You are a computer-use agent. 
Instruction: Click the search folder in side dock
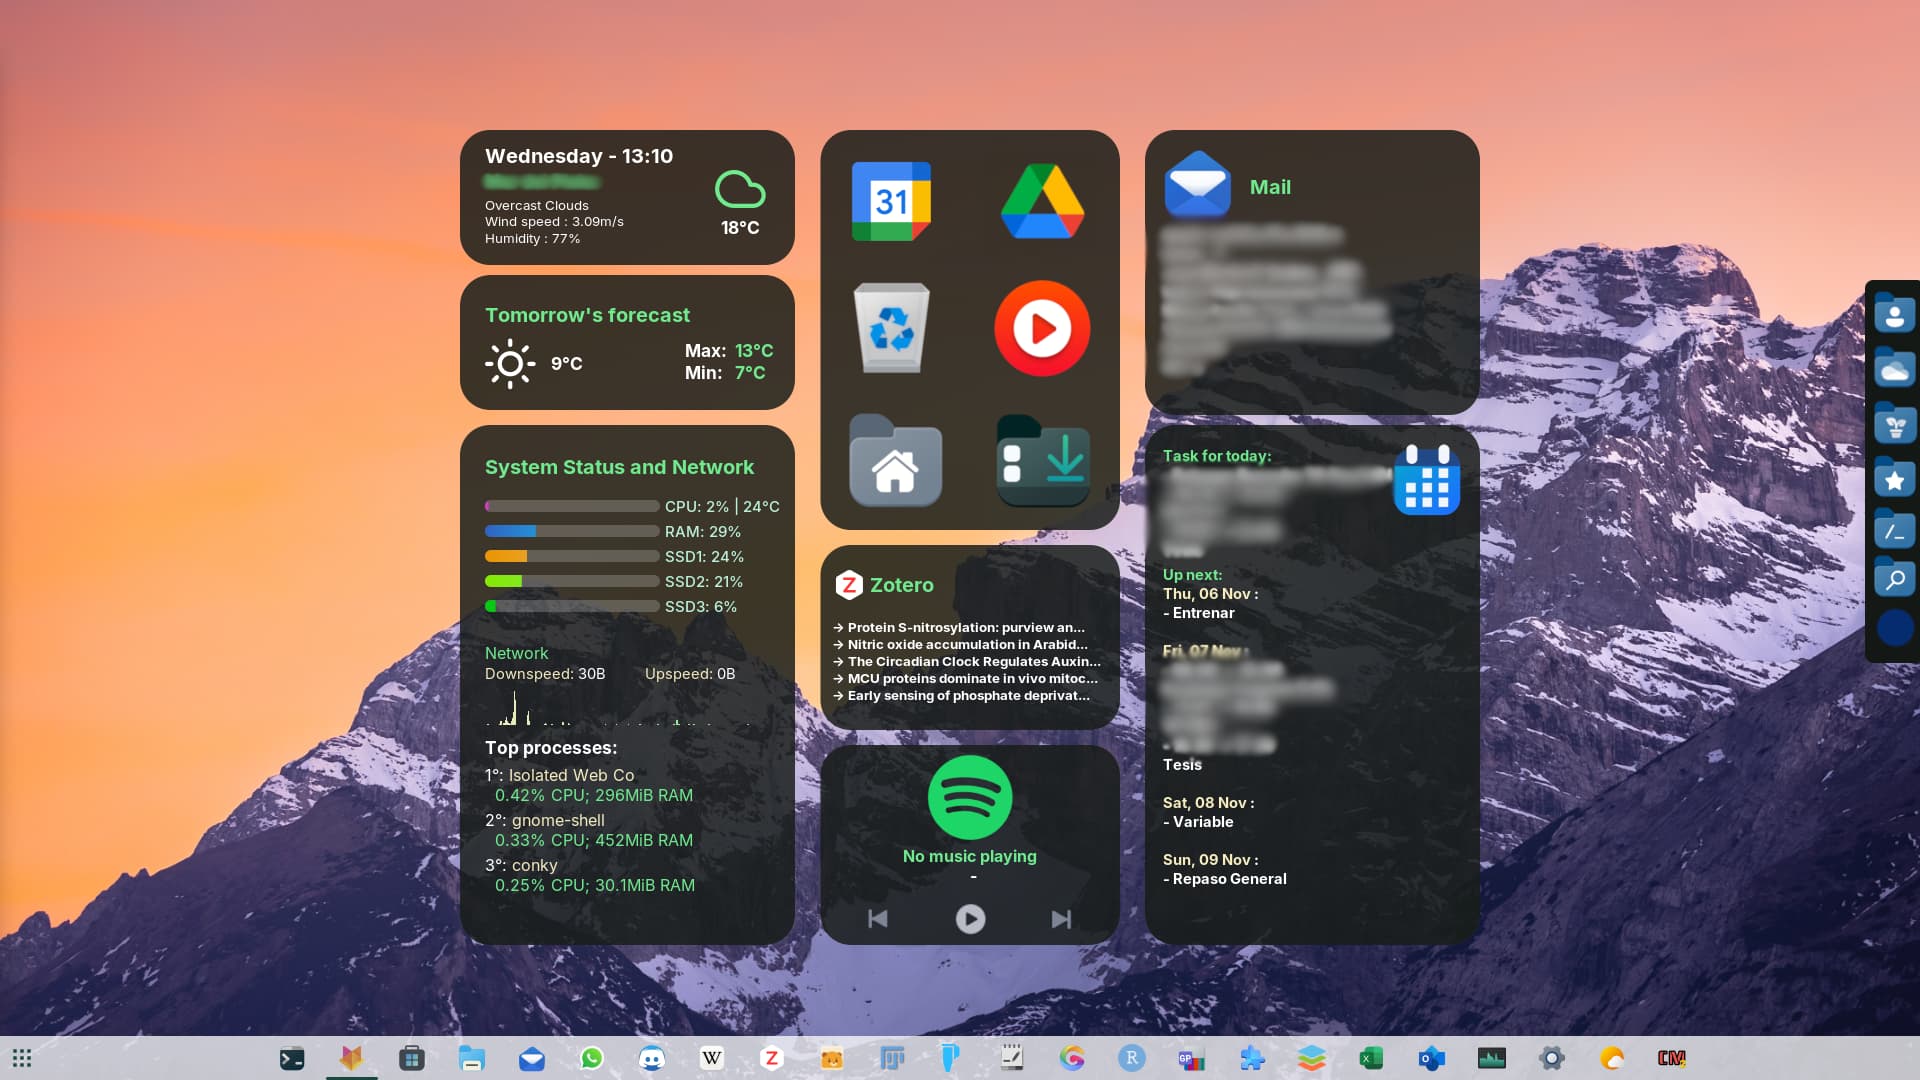pyautogui.click(x=1894, y=579)
